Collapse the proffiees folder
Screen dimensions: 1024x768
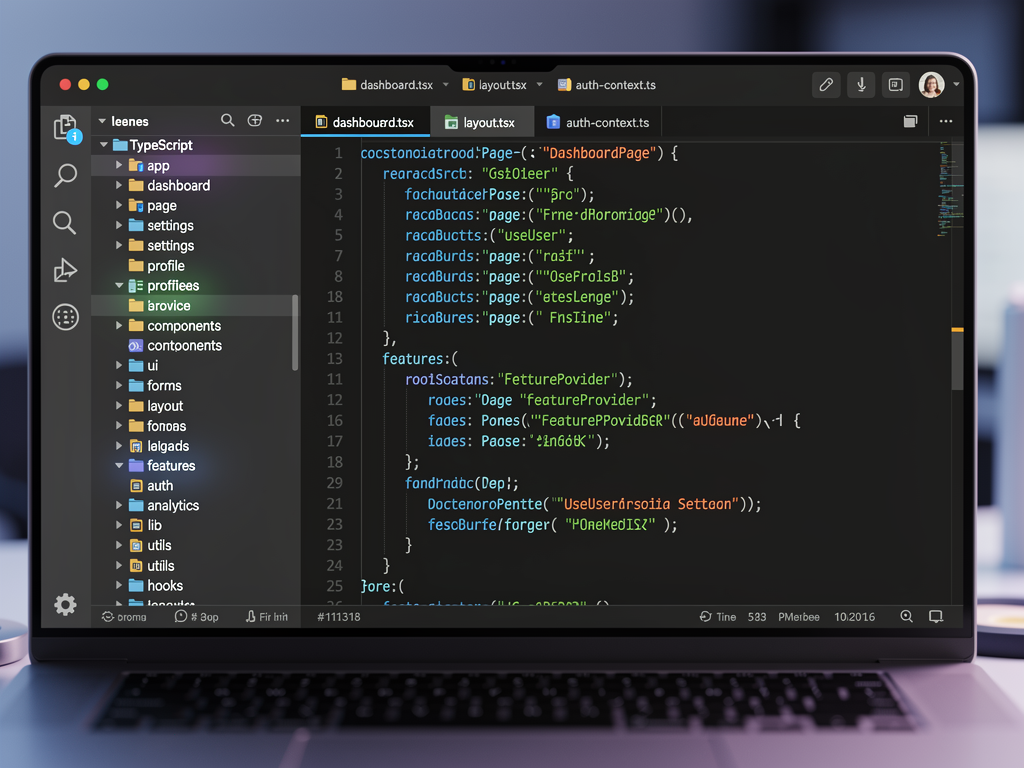119,285
